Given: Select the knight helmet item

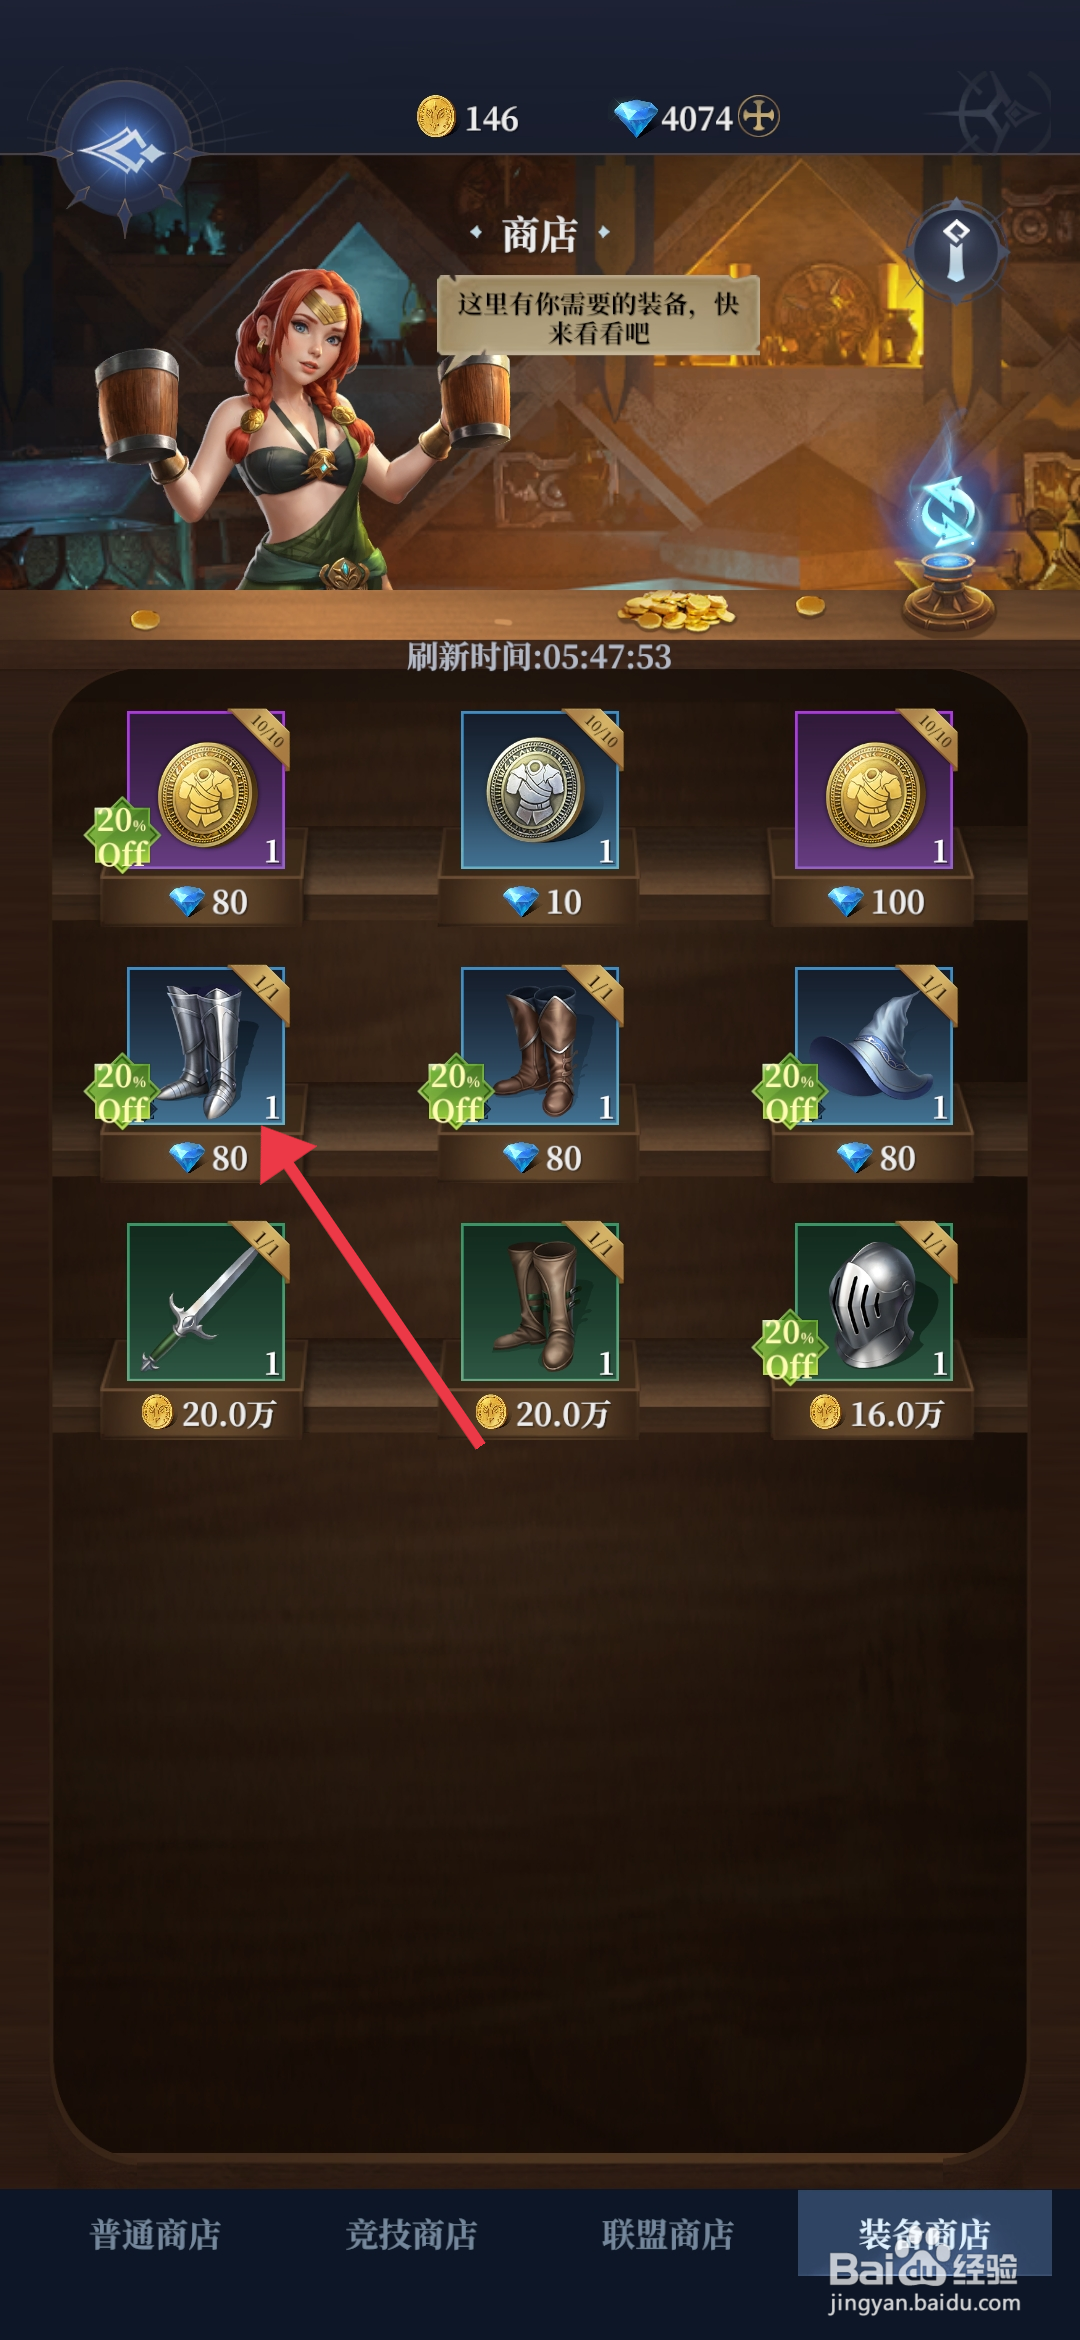Looking at the screenshot, I should (874, 1301).
